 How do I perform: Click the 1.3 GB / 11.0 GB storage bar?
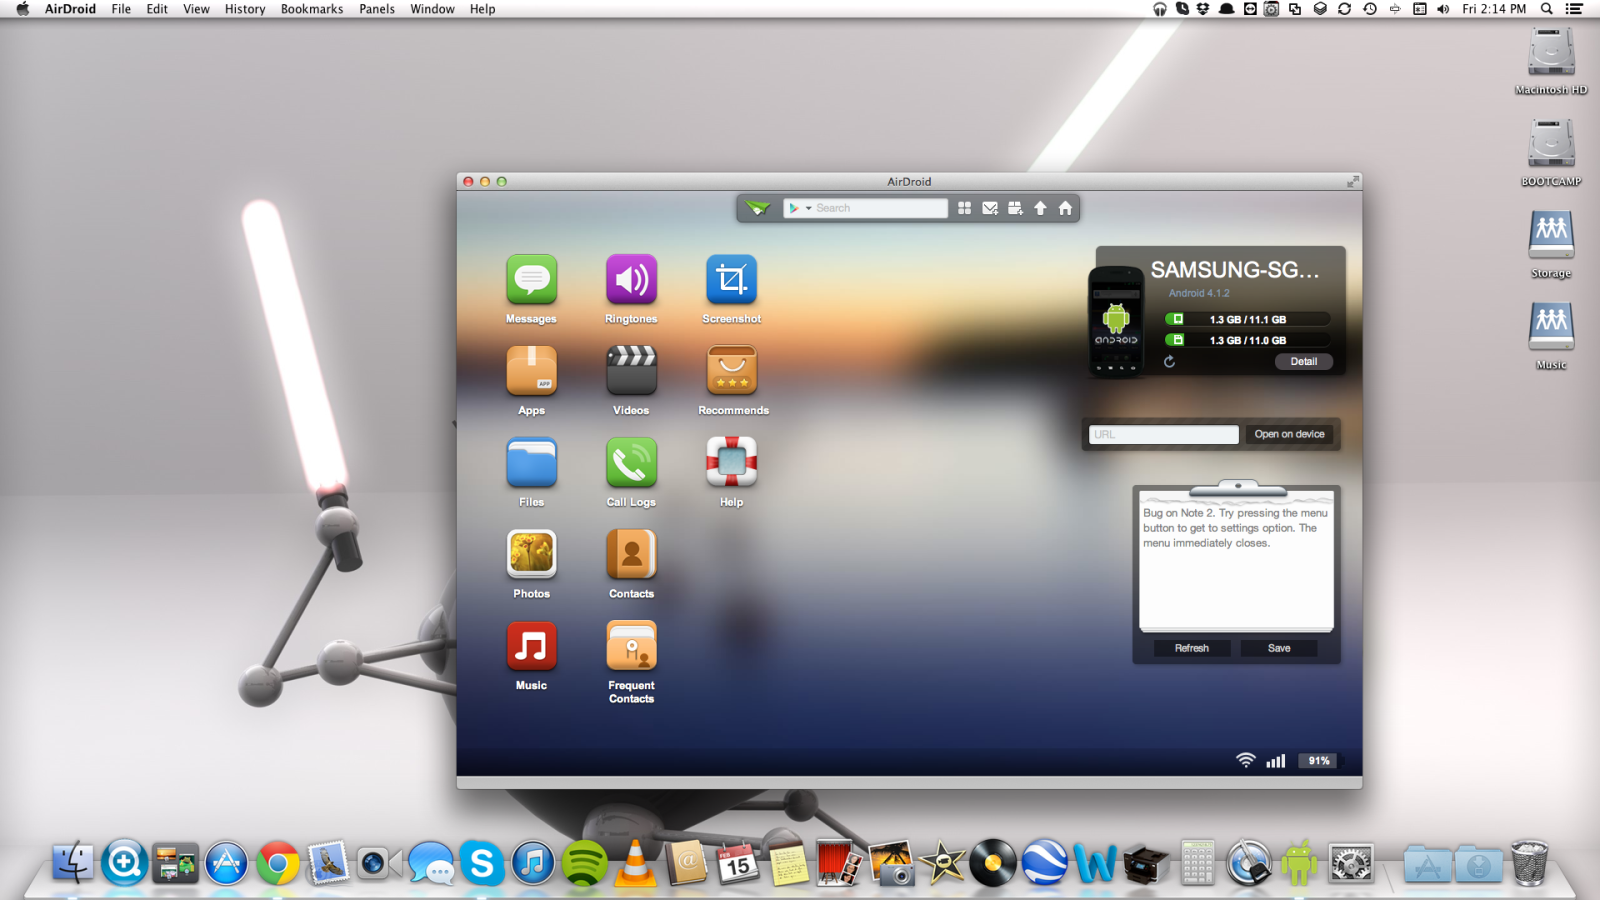[x=1247, y=340]
